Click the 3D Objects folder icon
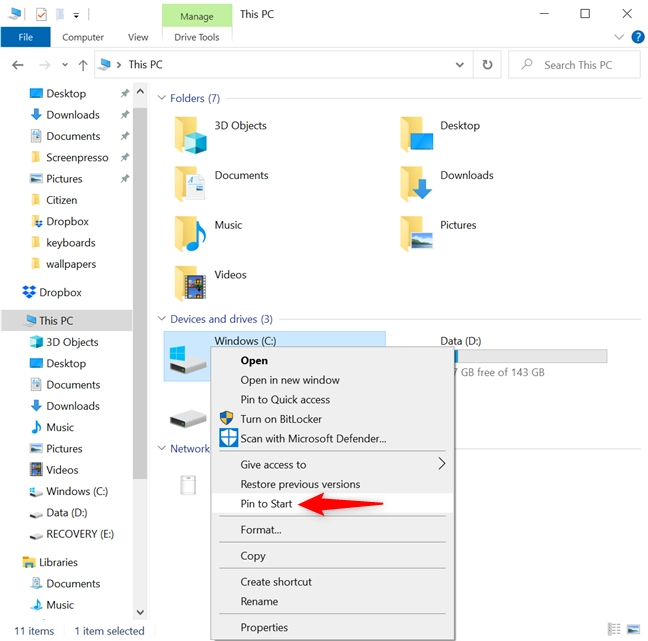The height and width of the screenshot is (641, 648). click(x=190, y=135)
